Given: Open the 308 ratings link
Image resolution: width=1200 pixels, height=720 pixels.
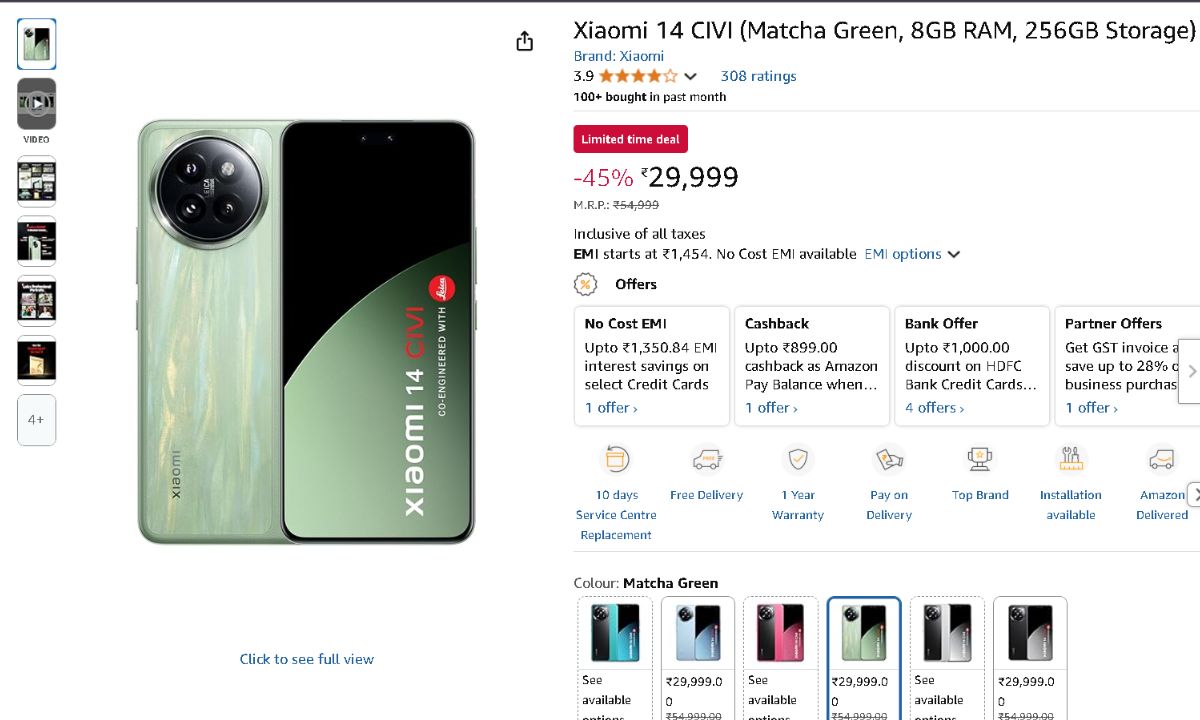Looking at the screenshot, I should 758,76.
